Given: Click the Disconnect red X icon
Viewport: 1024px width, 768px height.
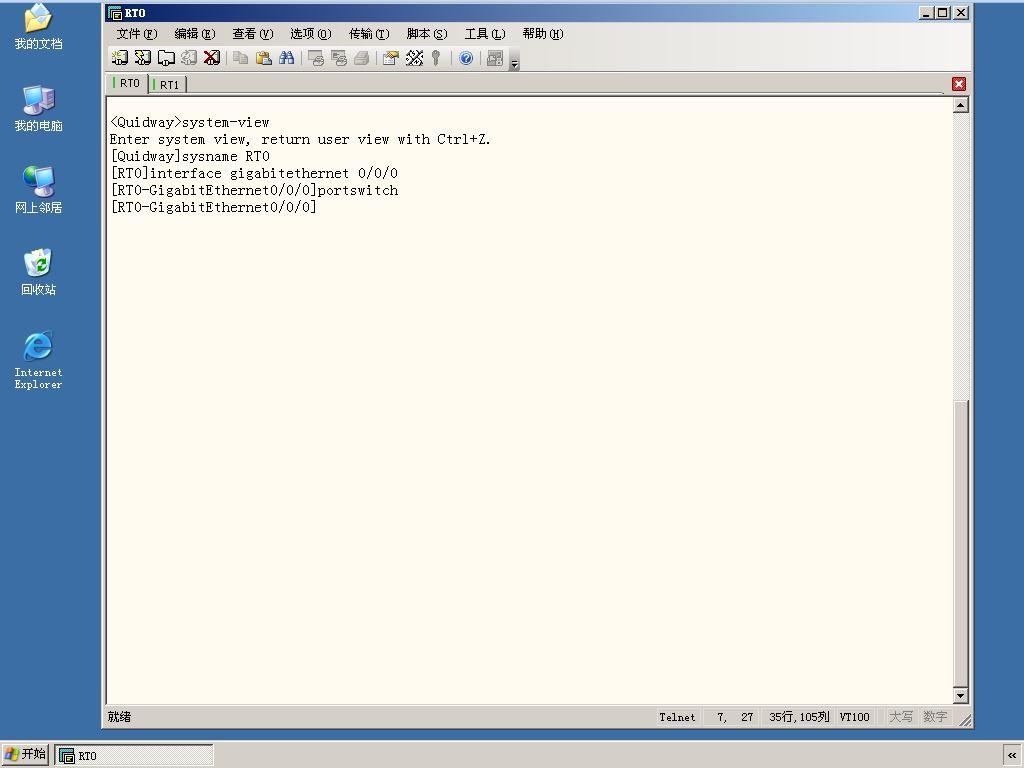Looking at the screenshot, I should tap(212, 58).
